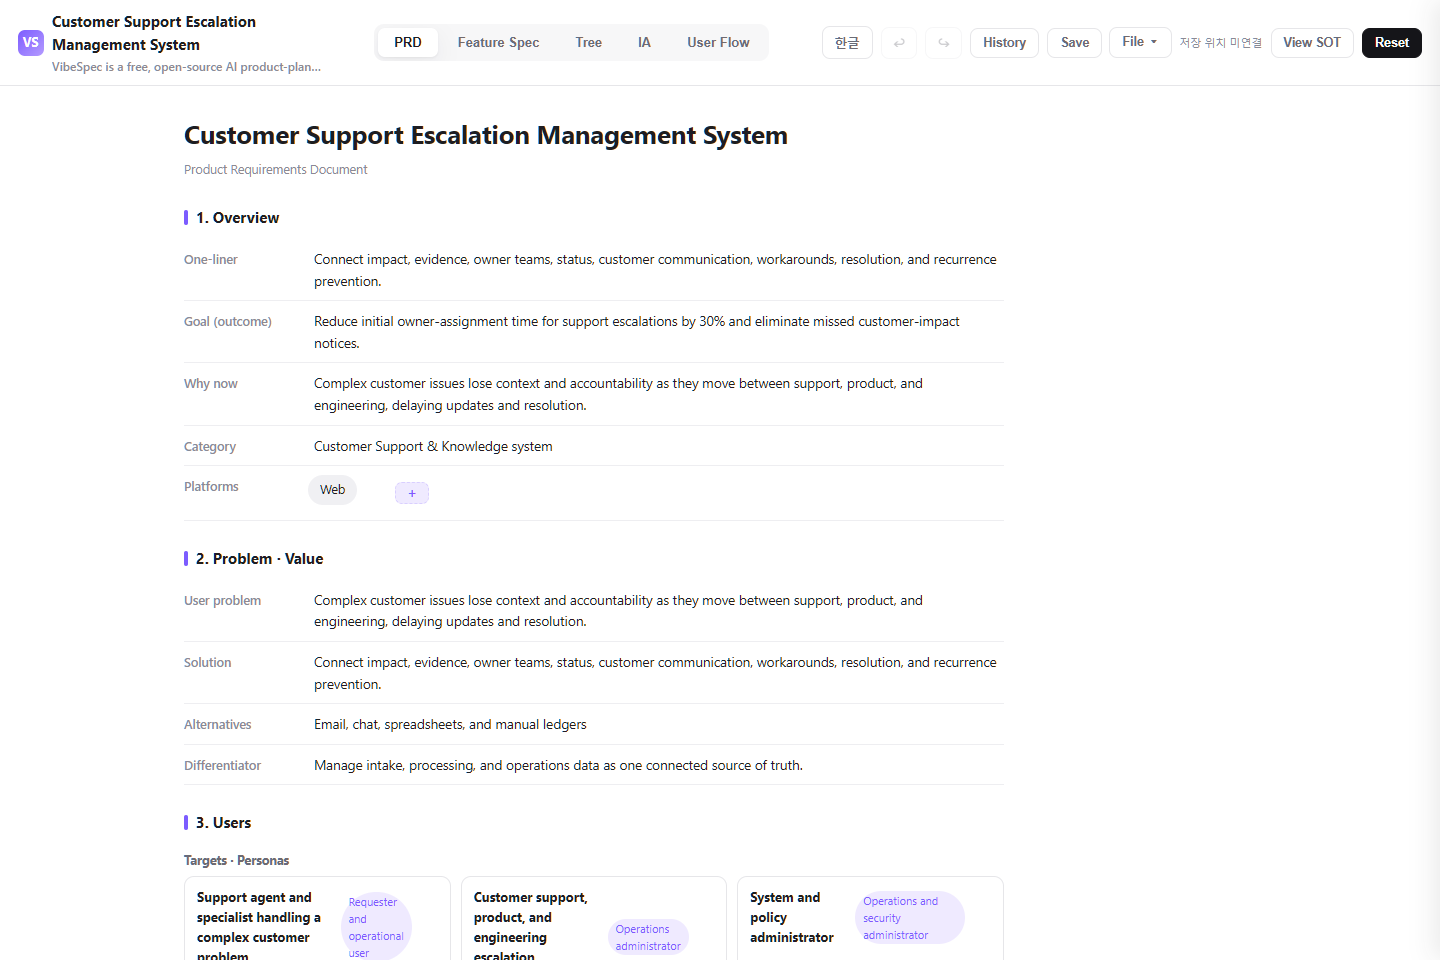Click the User problem value text
This screenshot has width=1440, height=960.
click(619, 611)
